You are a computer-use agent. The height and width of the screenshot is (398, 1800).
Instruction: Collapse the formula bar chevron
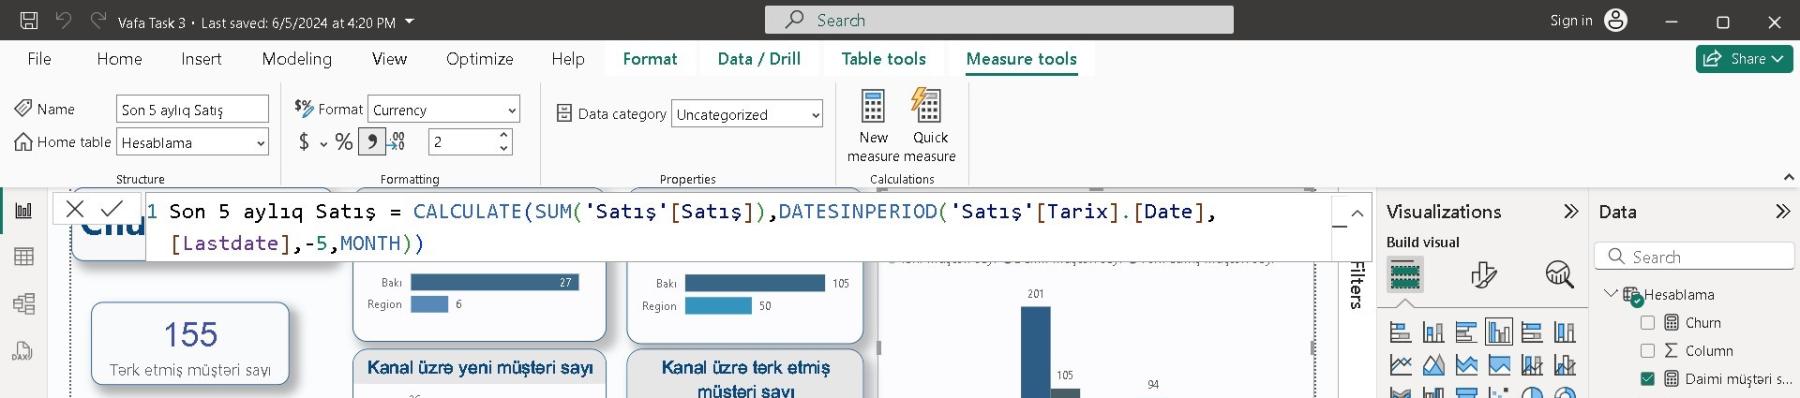click(x=1357, y=213)
